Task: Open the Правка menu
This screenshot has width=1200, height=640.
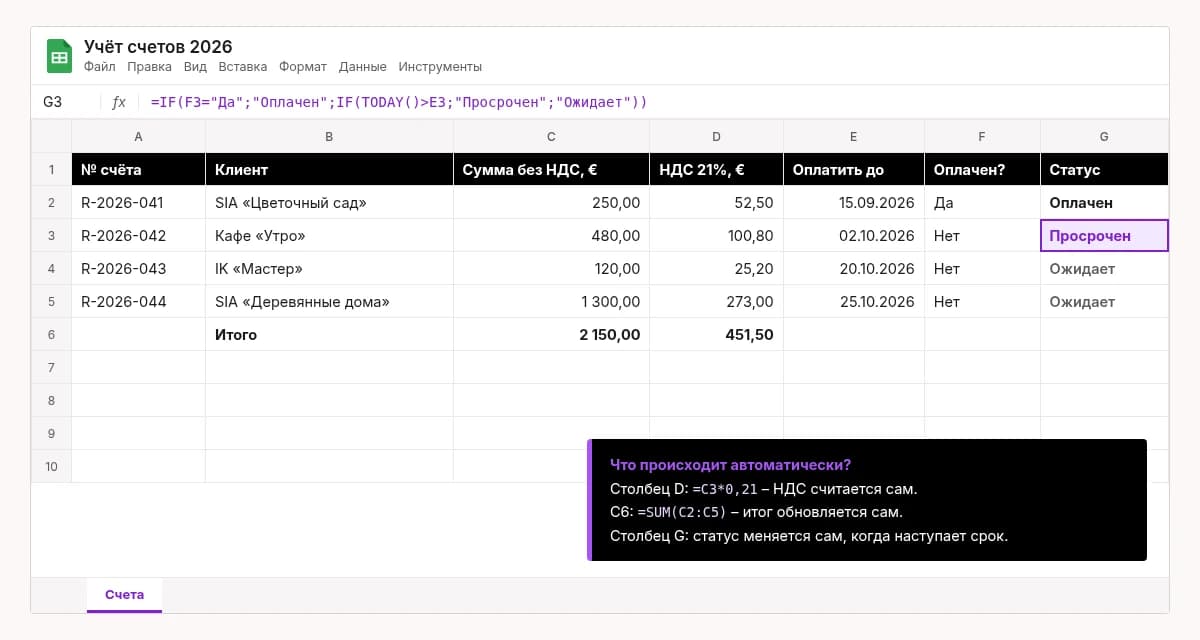Action: pos(150,67)
